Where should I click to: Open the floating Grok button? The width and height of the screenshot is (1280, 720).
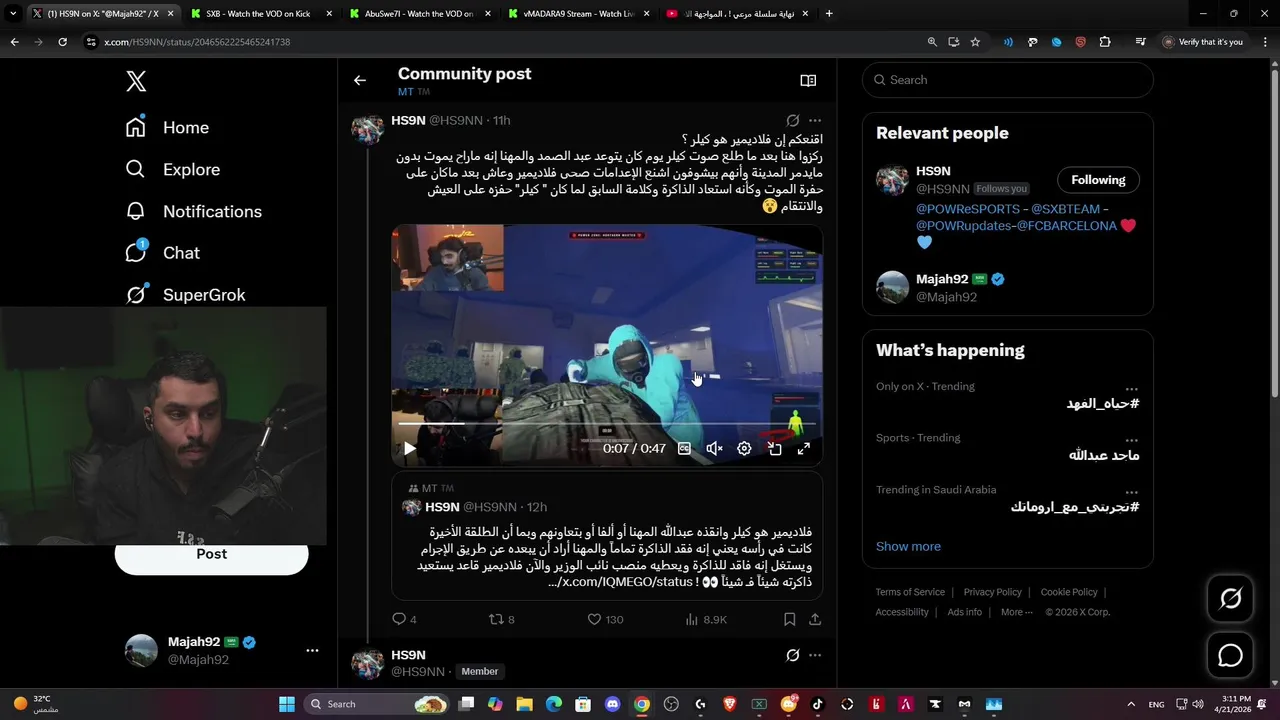[1230, 599]
